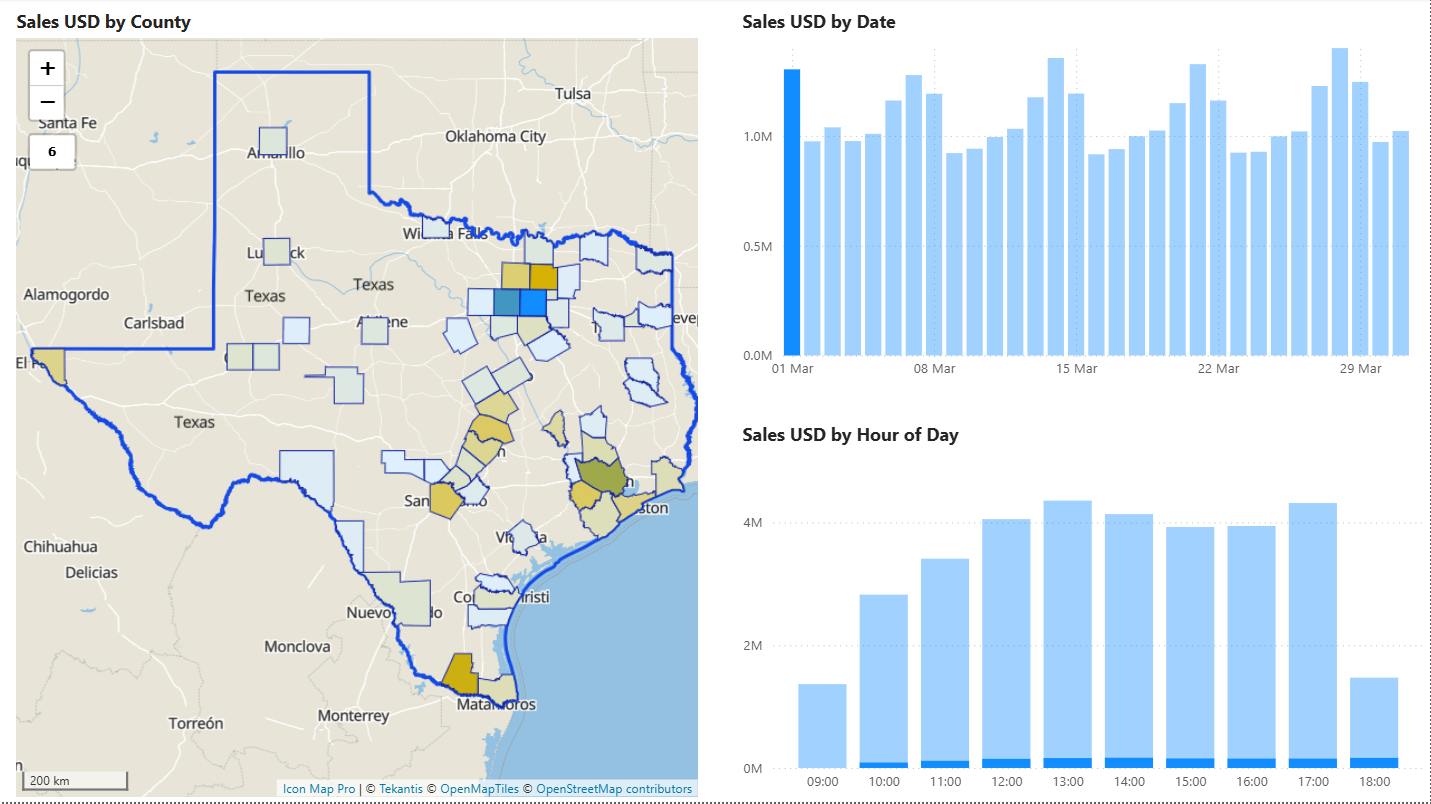Click the olive green county near Houston
This screenshot has height=804, width=1431.
pyautogui.click(x=601, y=474)
